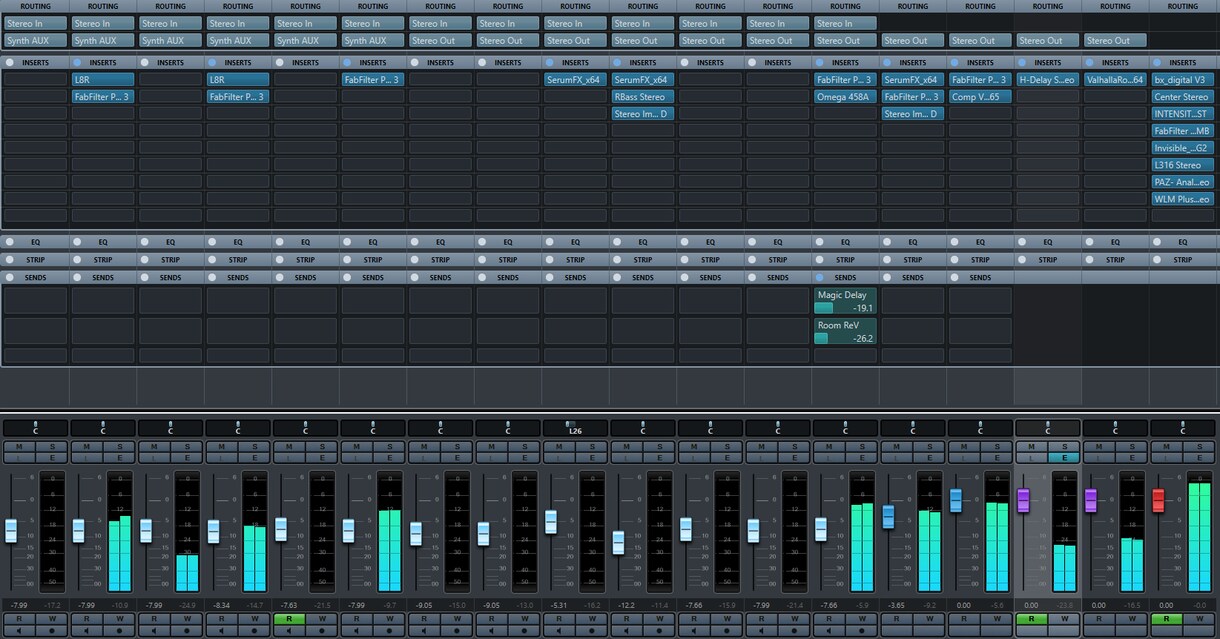
Task: Mute the channel with fader value -8.34
Action: tap(220, 446)
